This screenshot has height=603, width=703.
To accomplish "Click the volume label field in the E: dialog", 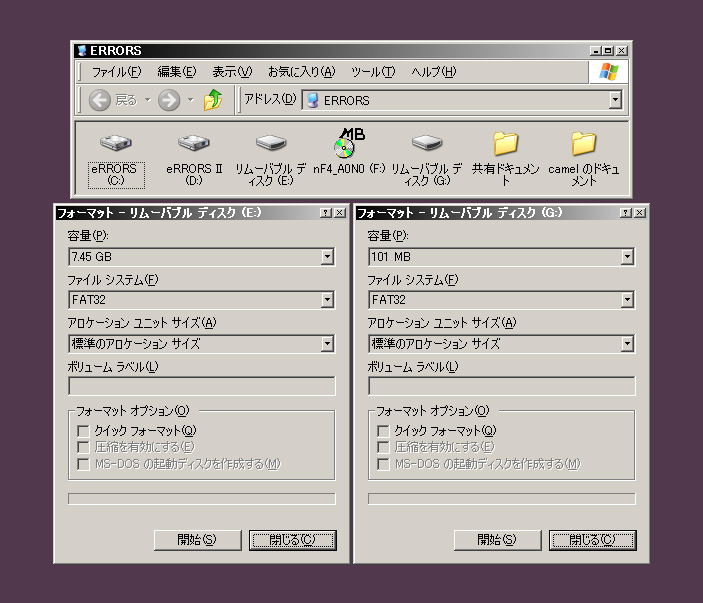I will pyautogui.click(x=201, y=386).
